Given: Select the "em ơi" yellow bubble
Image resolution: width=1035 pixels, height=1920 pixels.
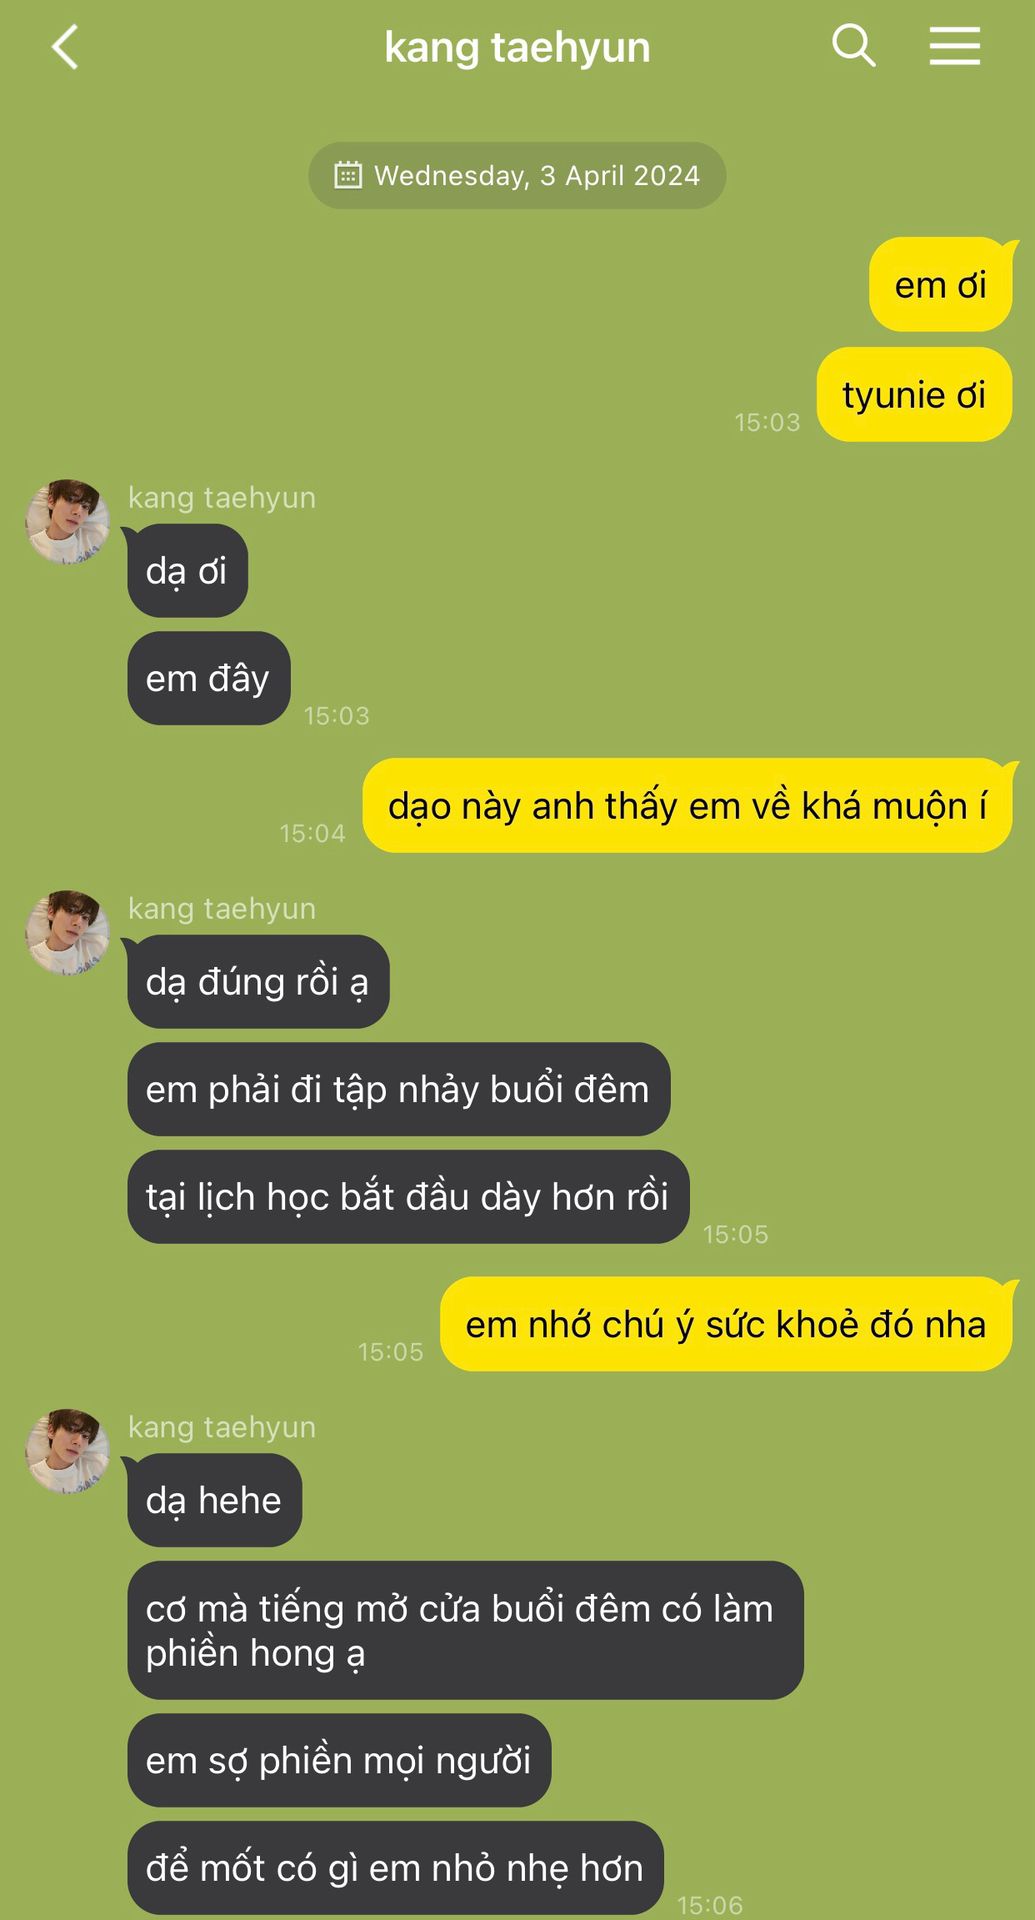Looking at the screenshot, I should coord(941,285).
